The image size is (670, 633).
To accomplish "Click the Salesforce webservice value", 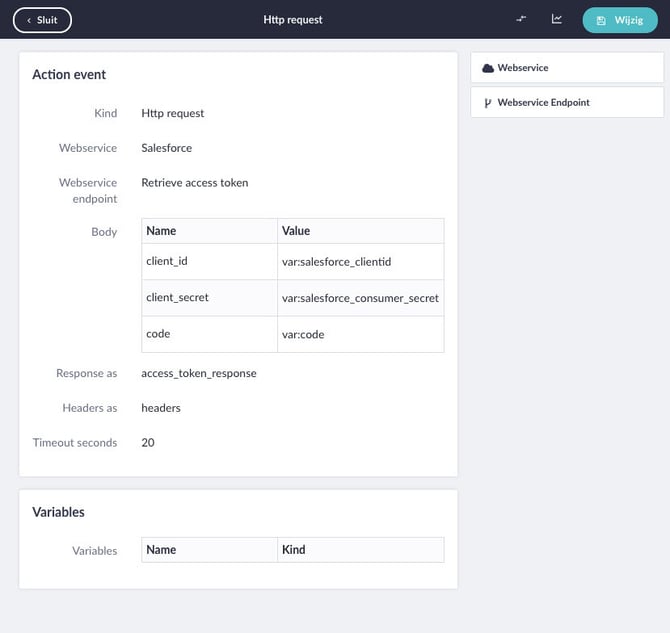I will 167,148.
